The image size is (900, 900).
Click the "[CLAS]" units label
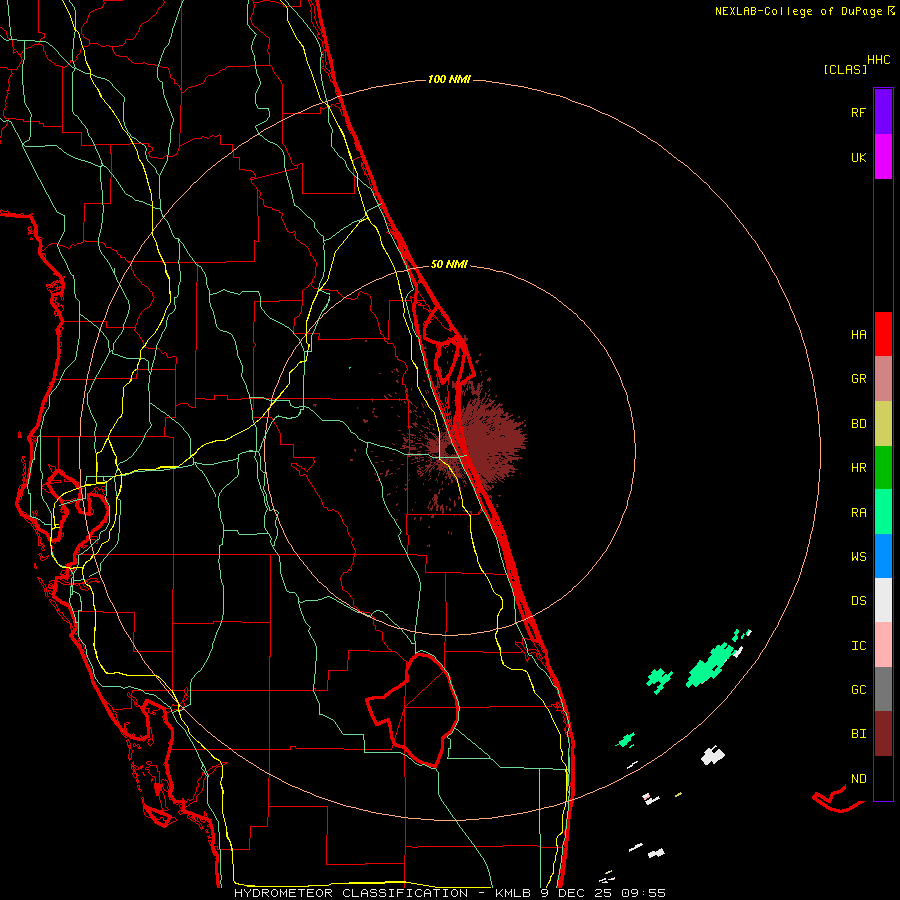[x=845, y=70]
